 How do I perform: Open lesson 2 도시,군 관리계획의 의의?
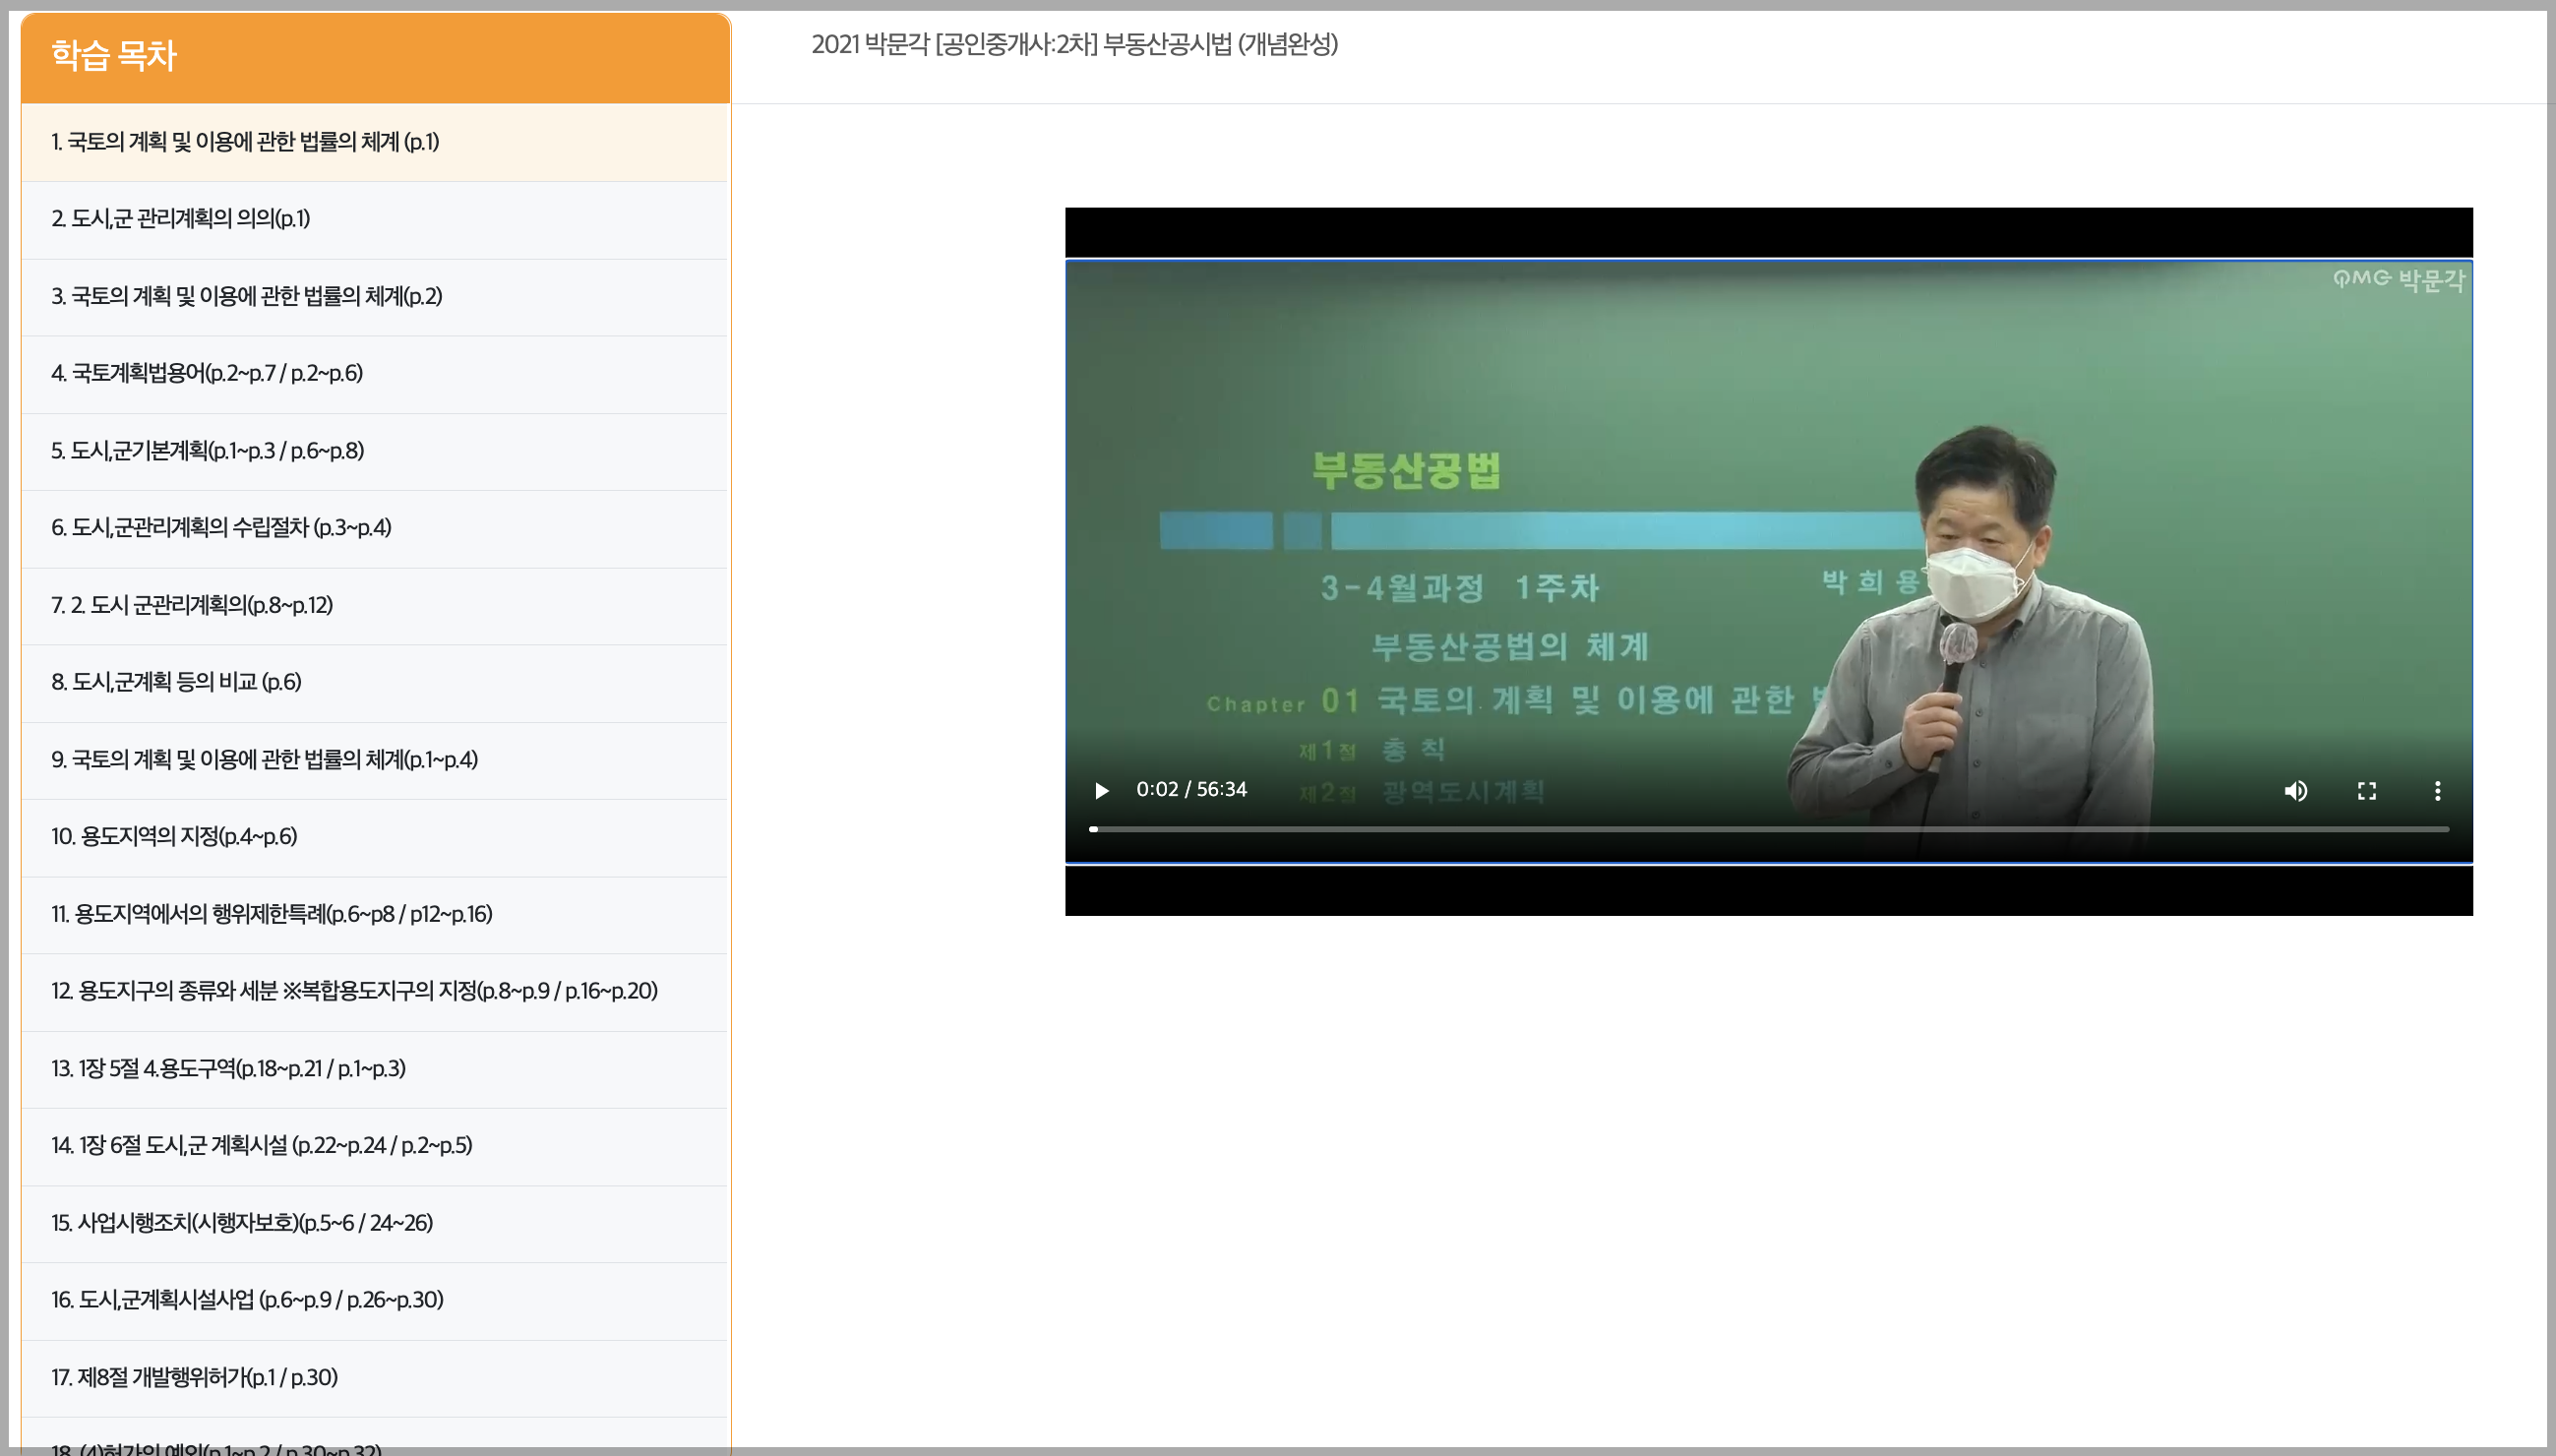[x=181, y=219]
